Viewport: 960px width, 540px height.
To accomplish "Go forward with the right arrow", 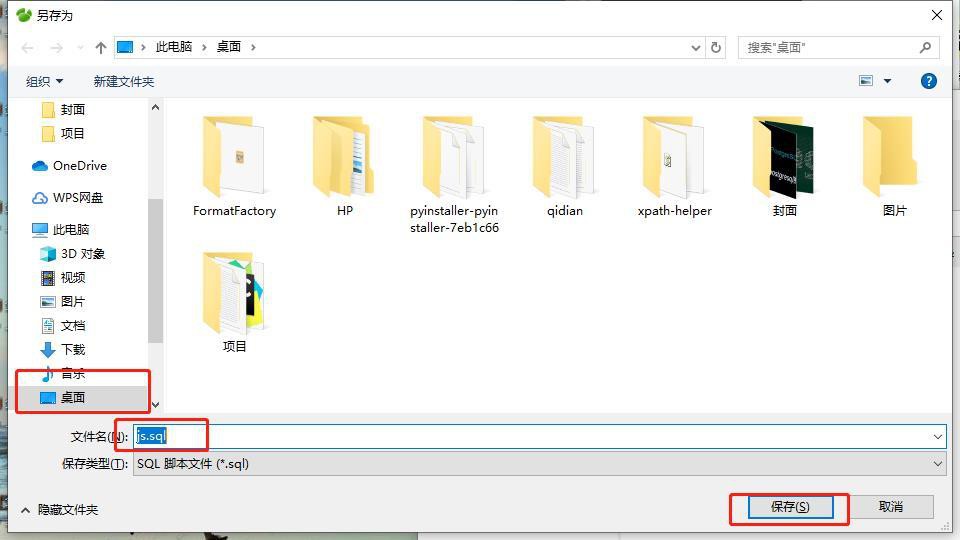I will tap(56, 48).
